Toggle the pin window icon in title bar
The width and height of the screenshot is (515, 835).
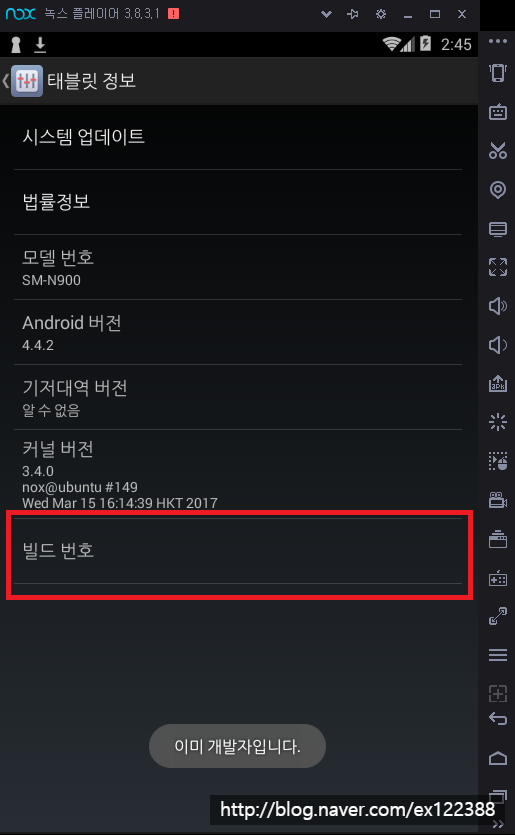tap(353, 14)
